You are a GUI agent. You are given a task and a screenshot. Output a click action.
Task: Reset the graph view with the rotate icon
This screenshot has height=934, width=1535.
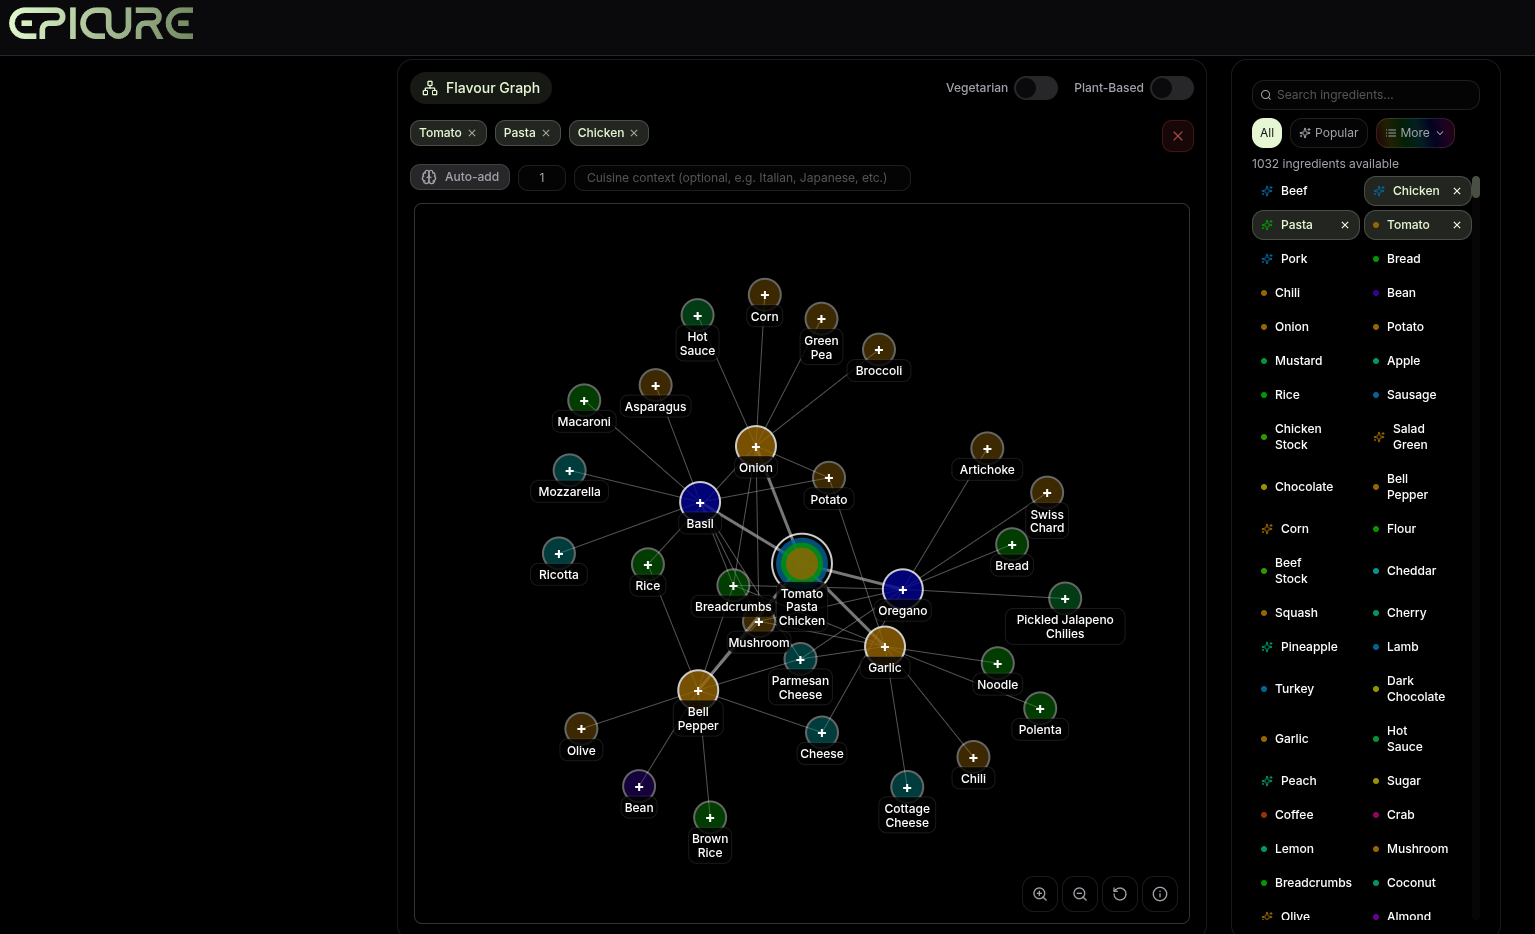[x=1120, y=894]
